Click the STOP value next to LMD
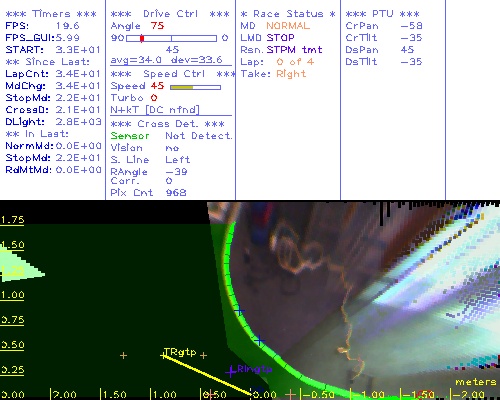500x400 pixels. coord(280,38)
